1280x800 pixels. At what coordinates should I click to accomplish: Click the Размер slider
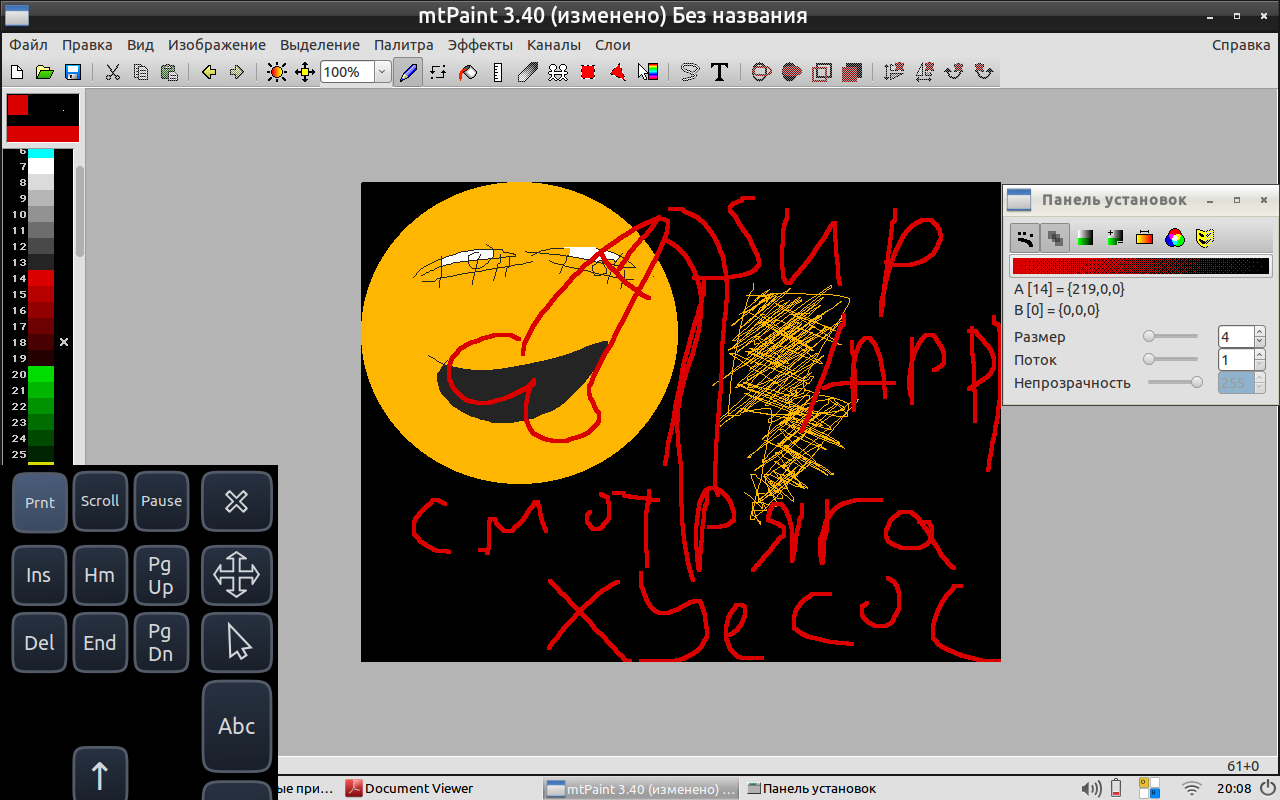(1172, 337)
